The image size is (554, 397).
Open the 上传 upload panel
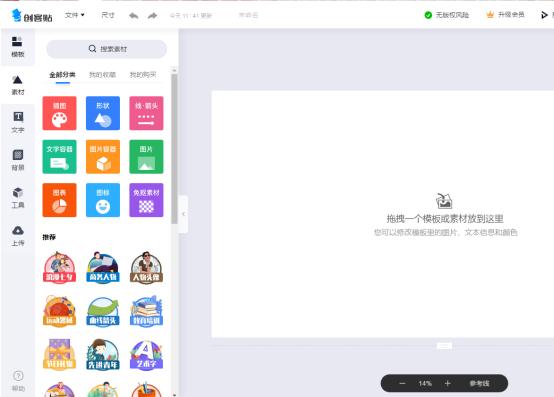(18, 236)
